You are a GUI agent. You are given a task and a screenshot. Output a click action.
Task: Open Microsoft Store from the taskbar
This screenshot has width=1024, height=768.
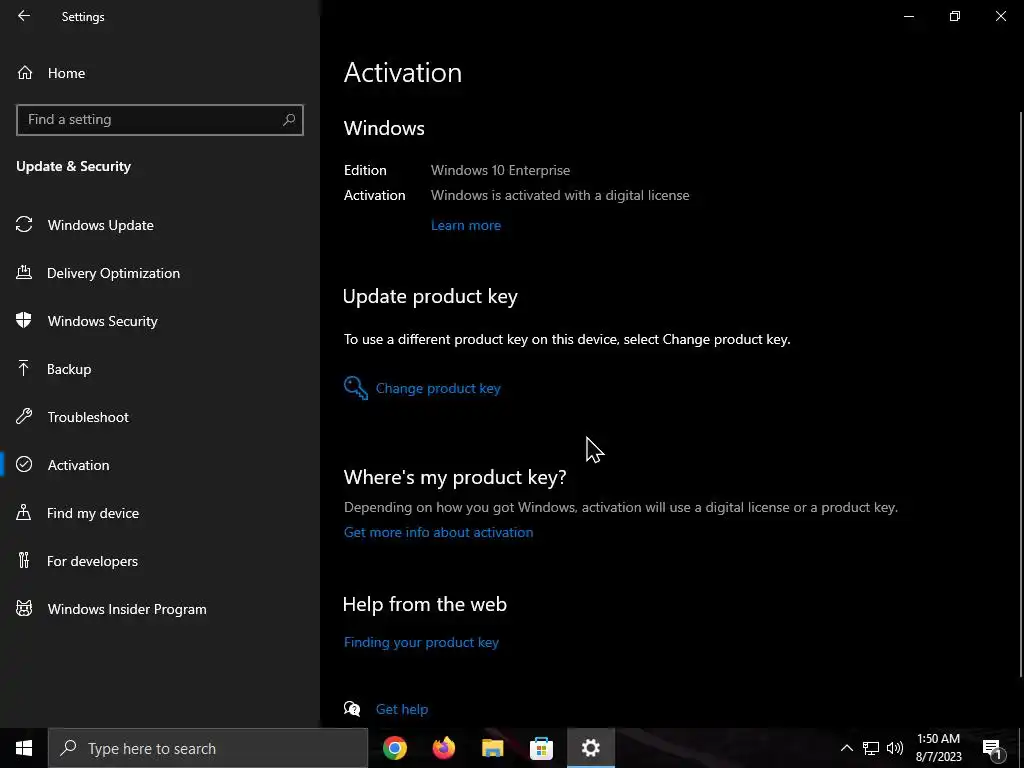[541, 748]
